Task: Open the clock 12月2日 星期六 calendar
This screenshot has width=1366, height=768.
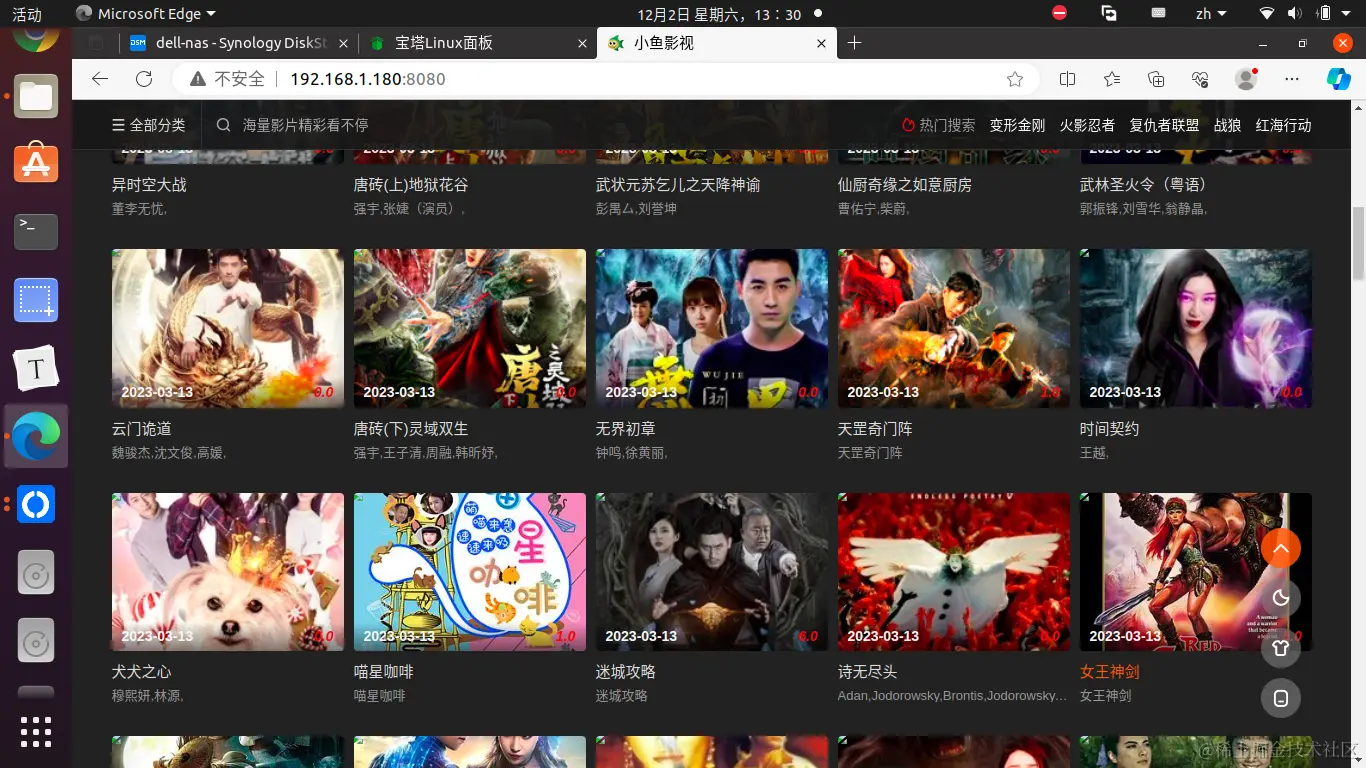Action: [719, 14]
